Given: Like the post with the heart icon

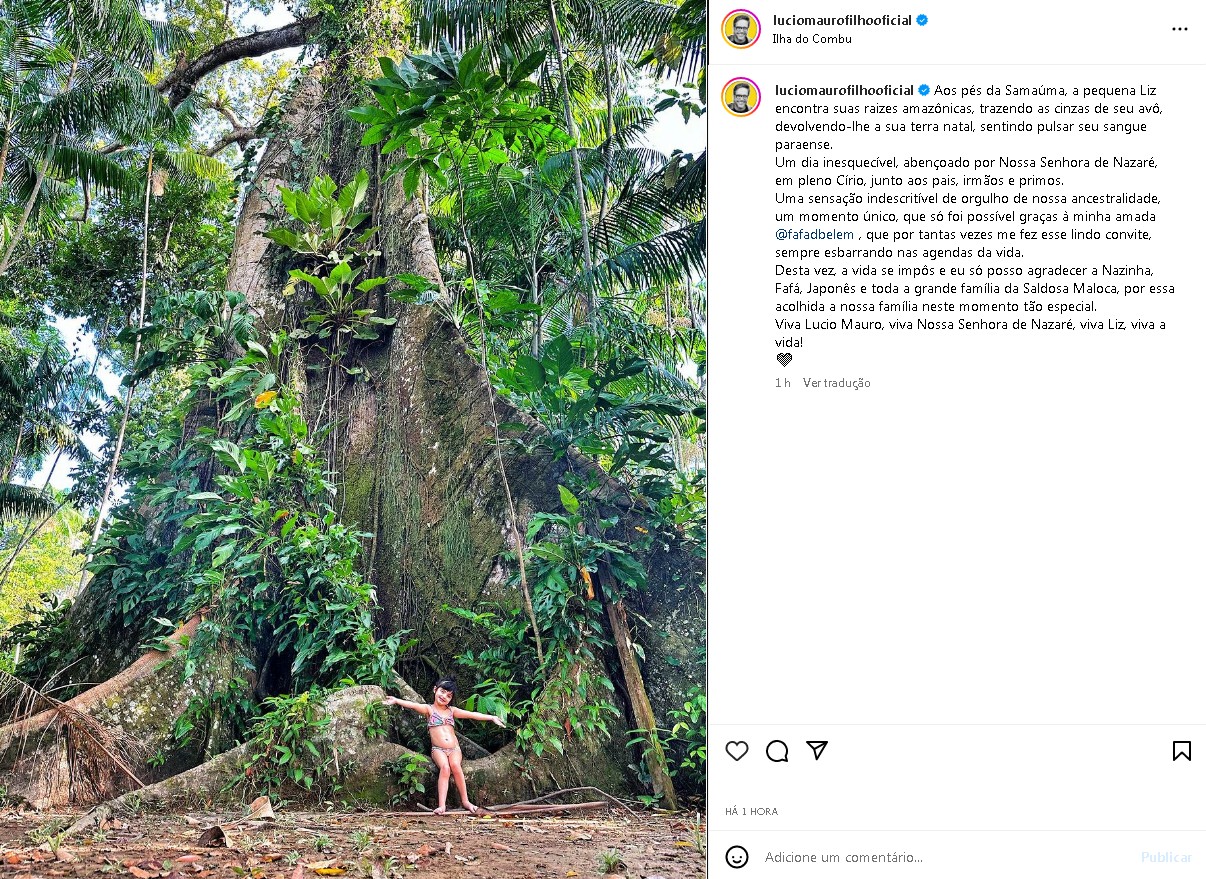Looking at the screenshot, I should coord(737,751).
